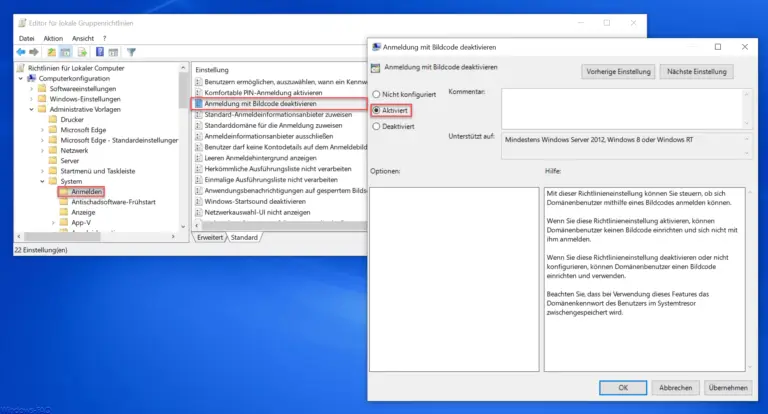The width and height of the screenshot is (768, 414).
Task: Open the Ansicht menu
Action: coord(83,38)
